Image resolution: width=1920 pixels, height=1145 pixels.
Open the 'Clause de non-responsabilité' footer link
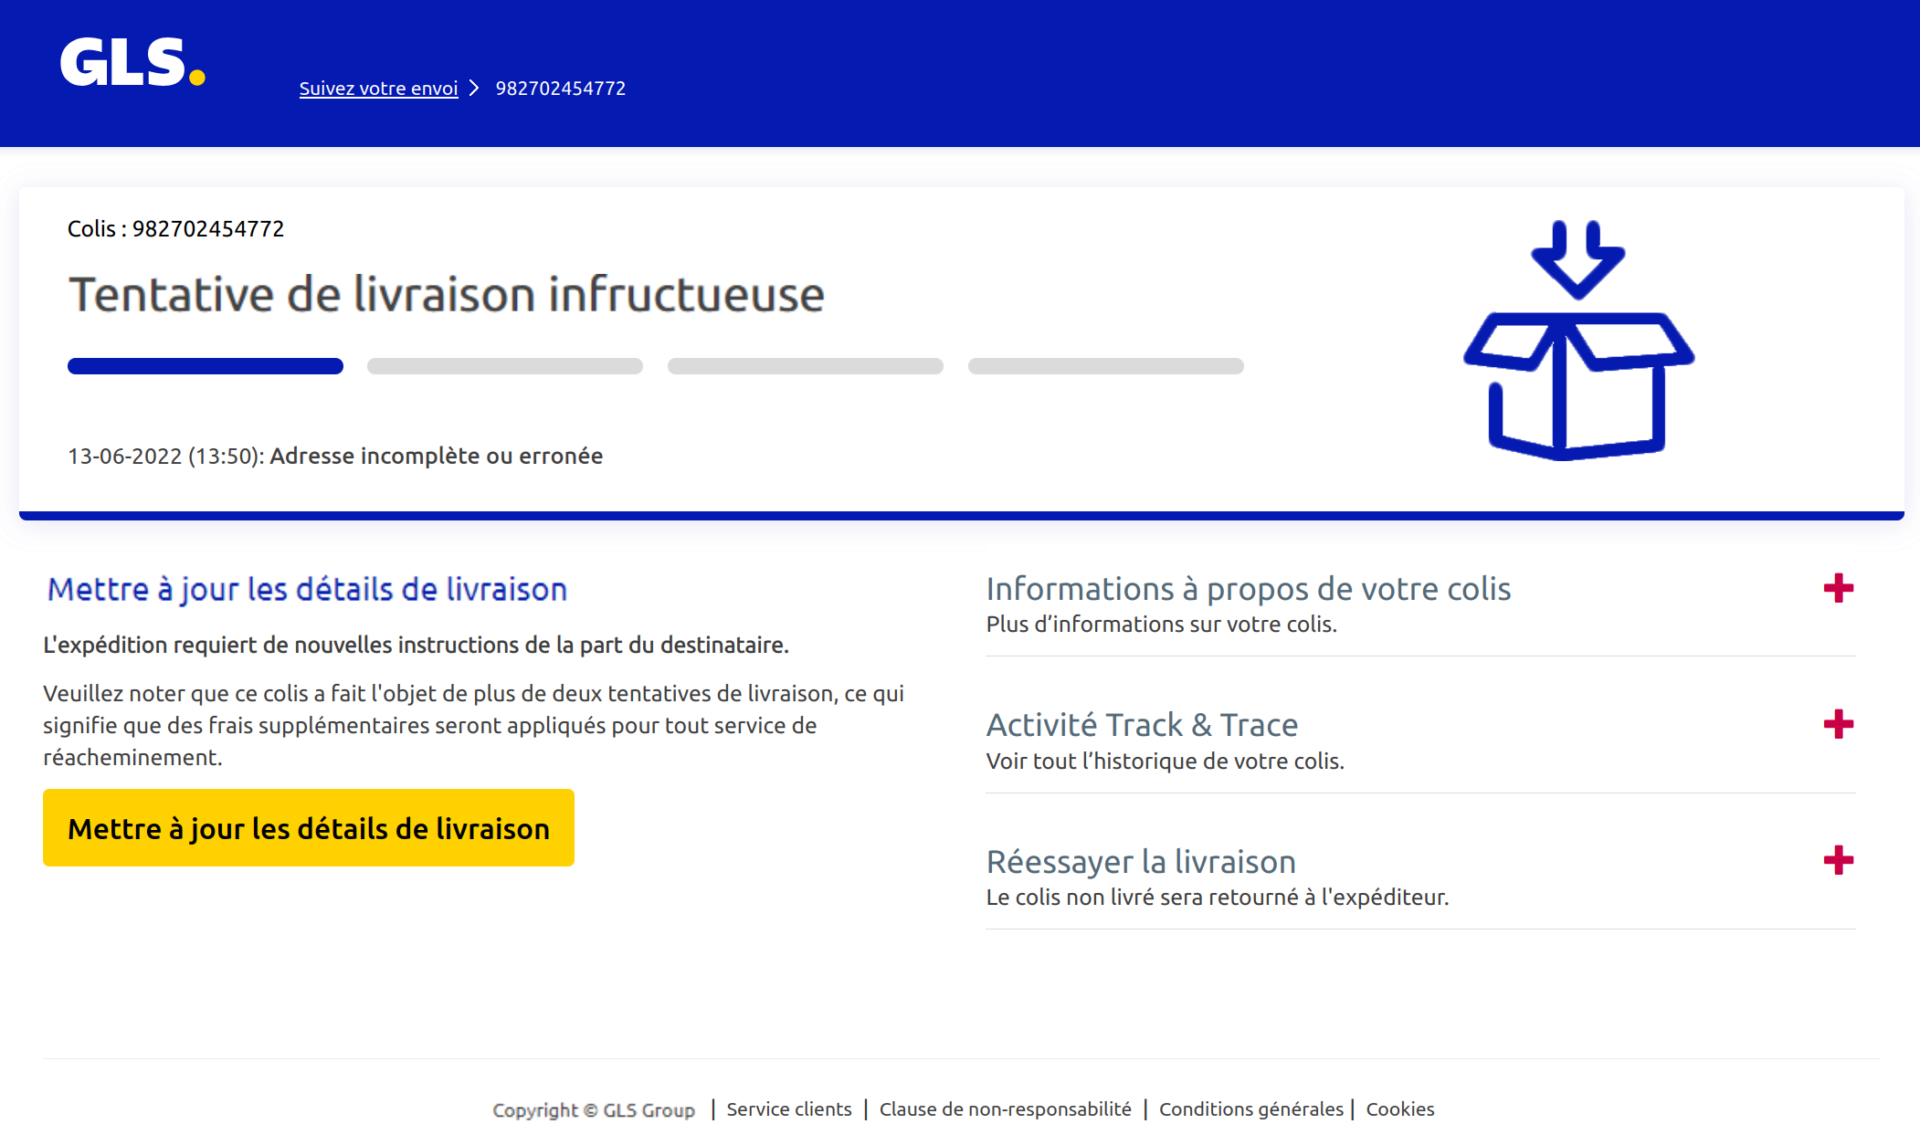click(1005, 1109)
